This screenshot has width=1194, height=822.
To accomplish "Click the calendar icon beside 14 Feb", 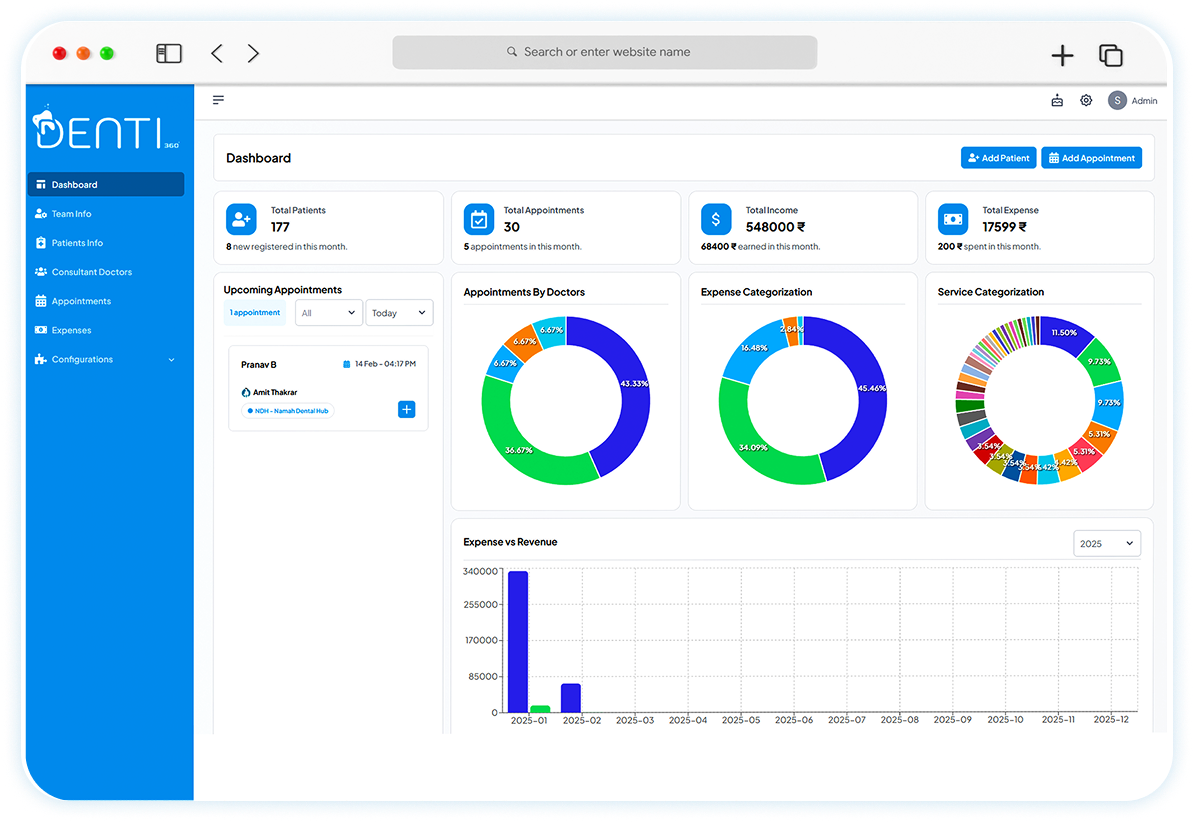I will click(x=346, y=364).
